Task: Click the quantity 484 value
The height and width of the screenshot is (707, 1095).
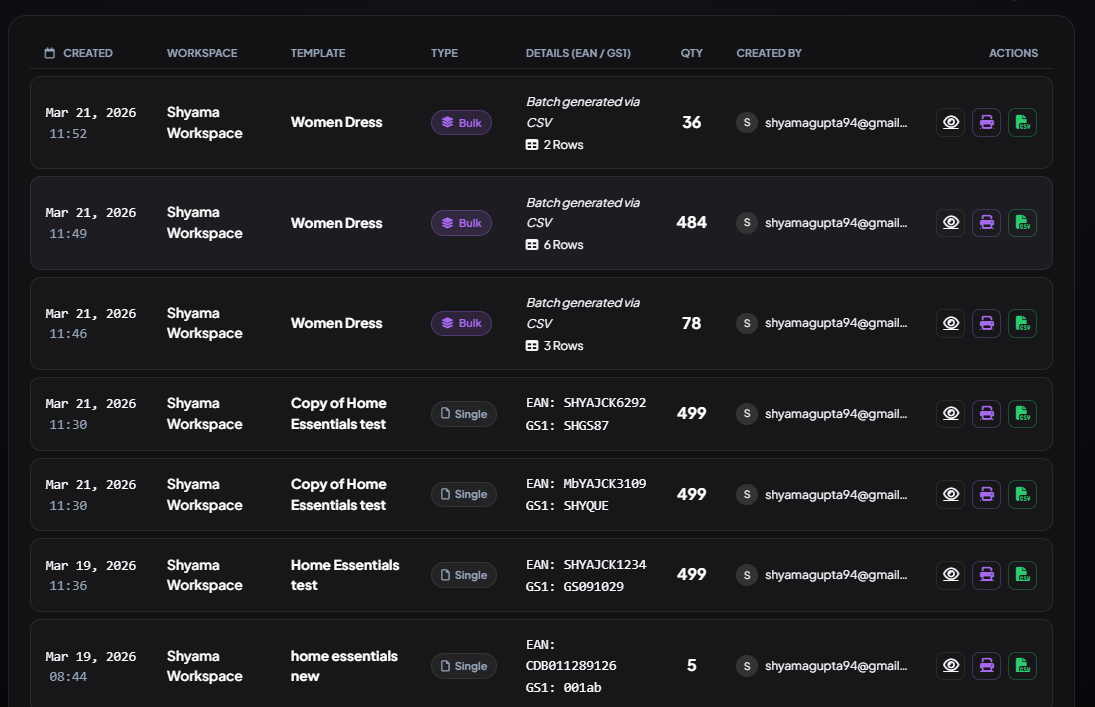Action: click(691, 223)
